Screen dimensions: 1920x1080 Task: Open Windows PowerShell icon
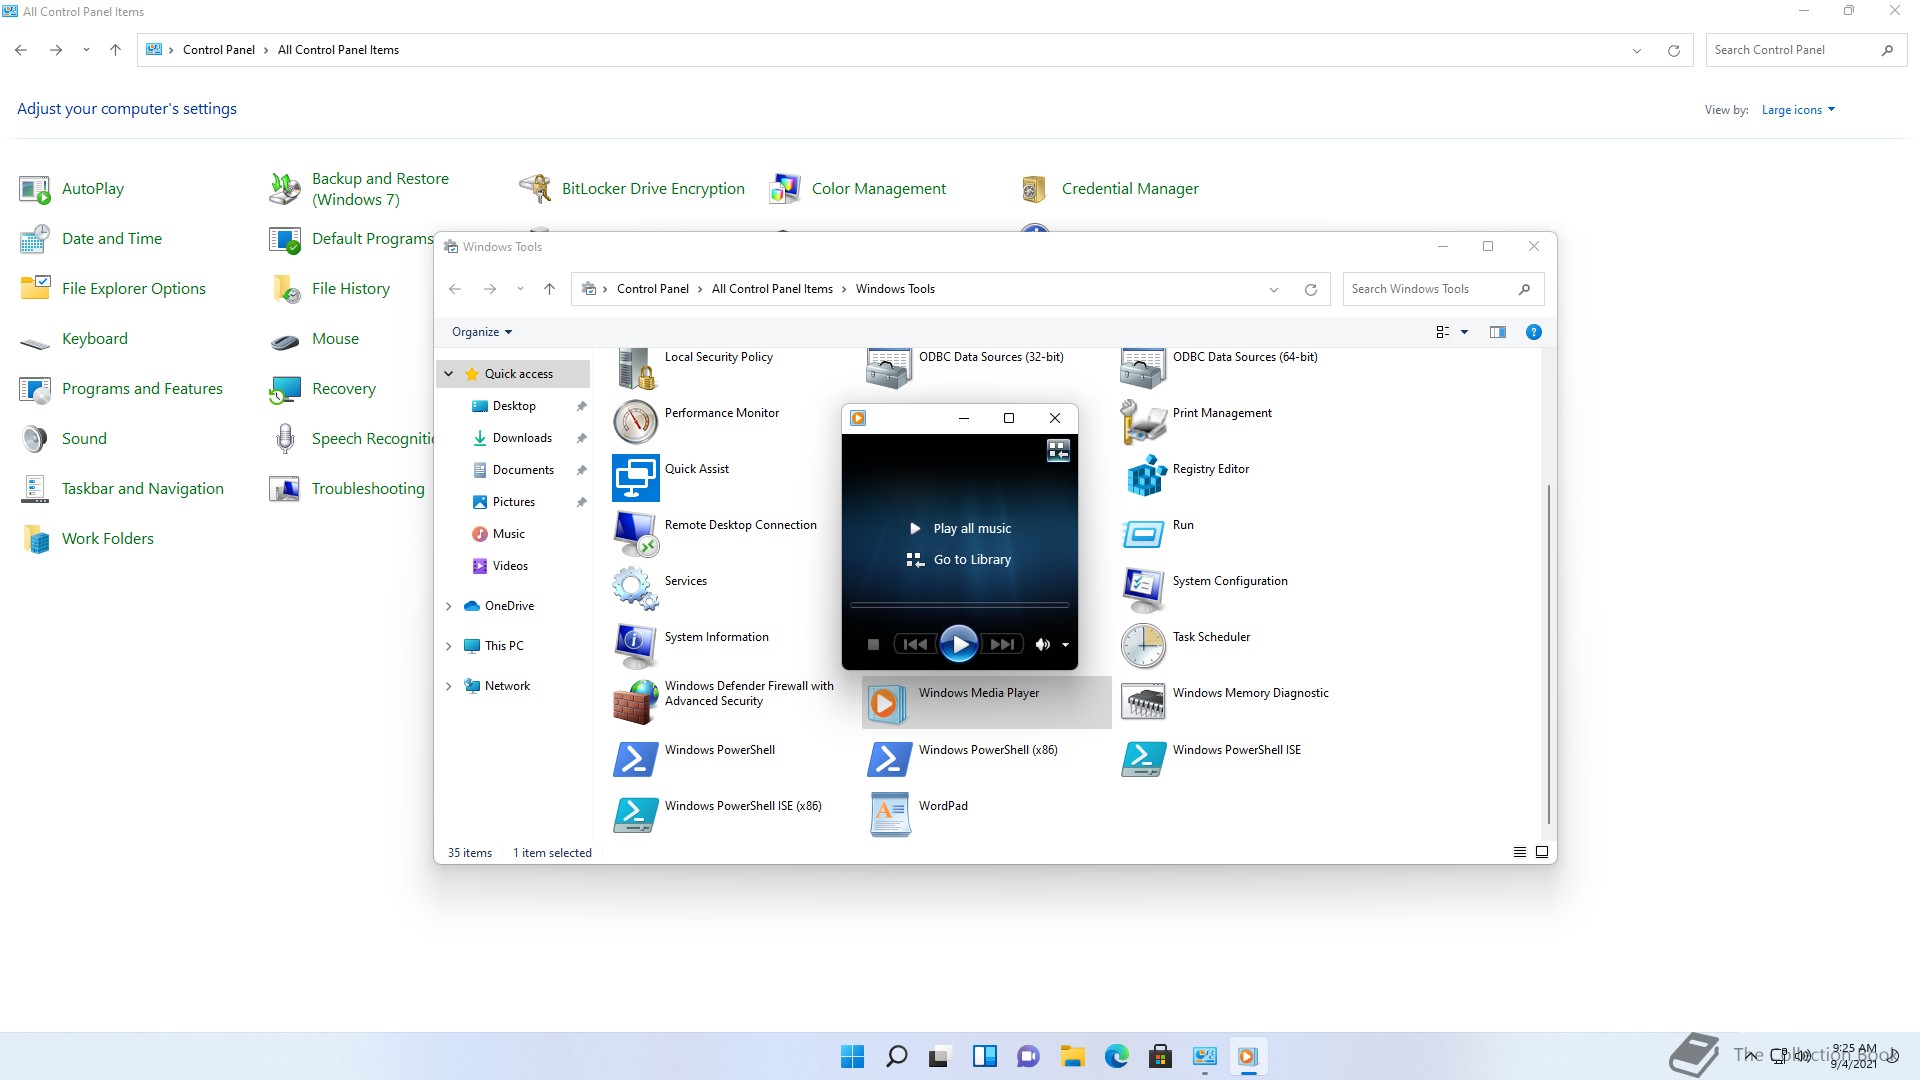coord(635,759)
